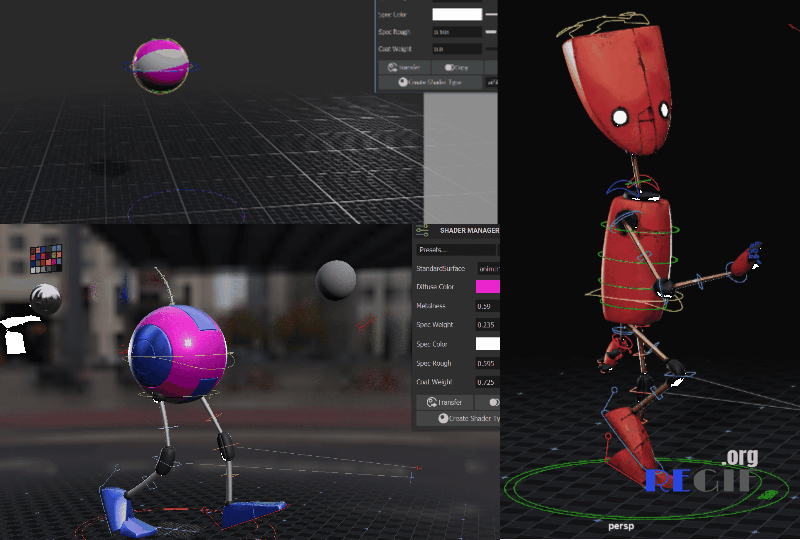Click the StandardSurface label
This screenshot has height=540, width=800.
tap(440, 268)
